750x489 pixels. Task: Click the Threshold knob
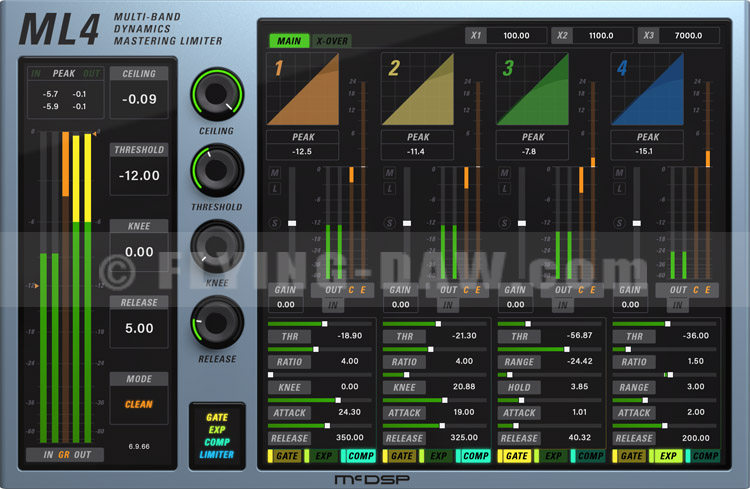coord(217,170)
